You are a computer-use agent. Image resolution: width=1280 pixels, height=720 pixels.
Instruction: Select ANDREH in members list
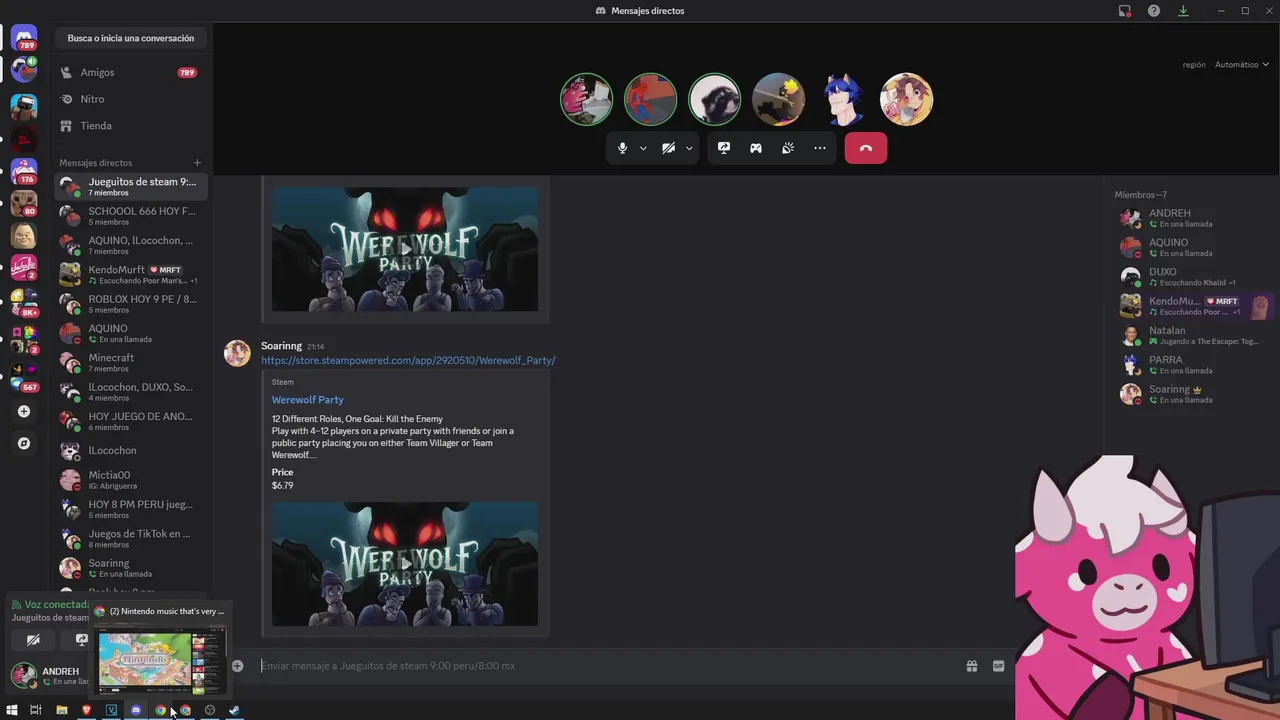click(x=1192, y=218)
